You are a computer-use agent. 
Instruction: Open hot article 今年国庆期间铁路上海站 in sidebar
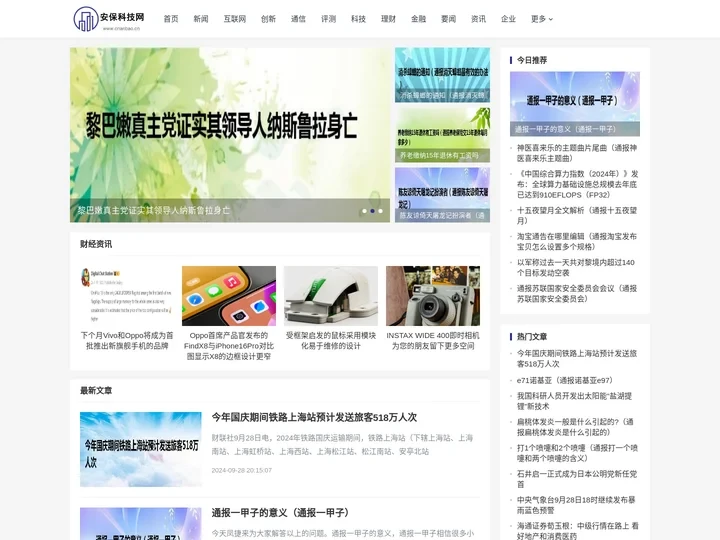[x=577, y=359]
